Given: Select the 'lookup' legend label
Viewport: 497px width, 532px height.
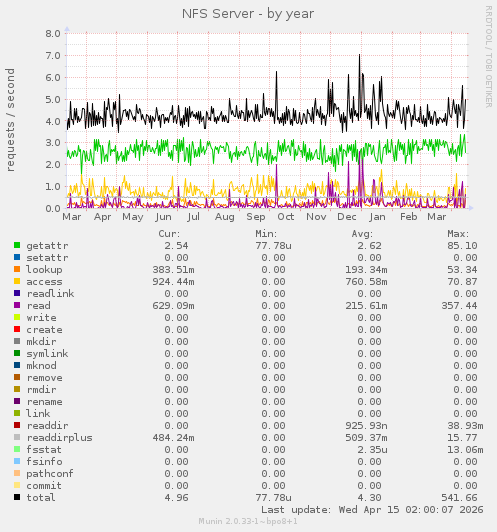Looking at the screenshot, I should coord(44,270).
